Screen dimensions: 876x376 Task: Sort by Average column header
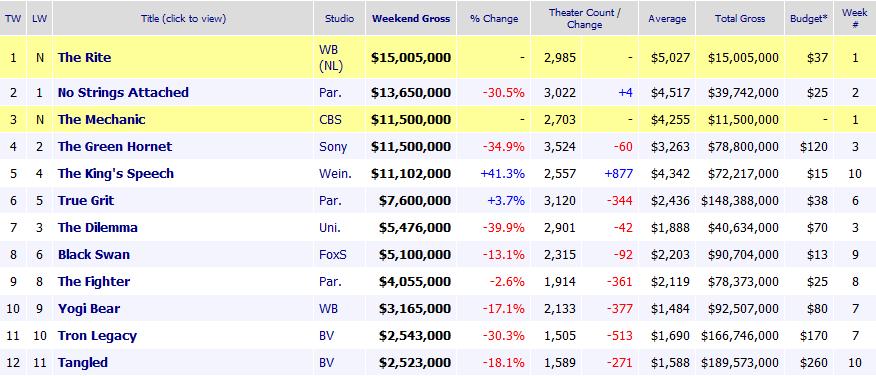pyautogui.click(x=667, y=18)
